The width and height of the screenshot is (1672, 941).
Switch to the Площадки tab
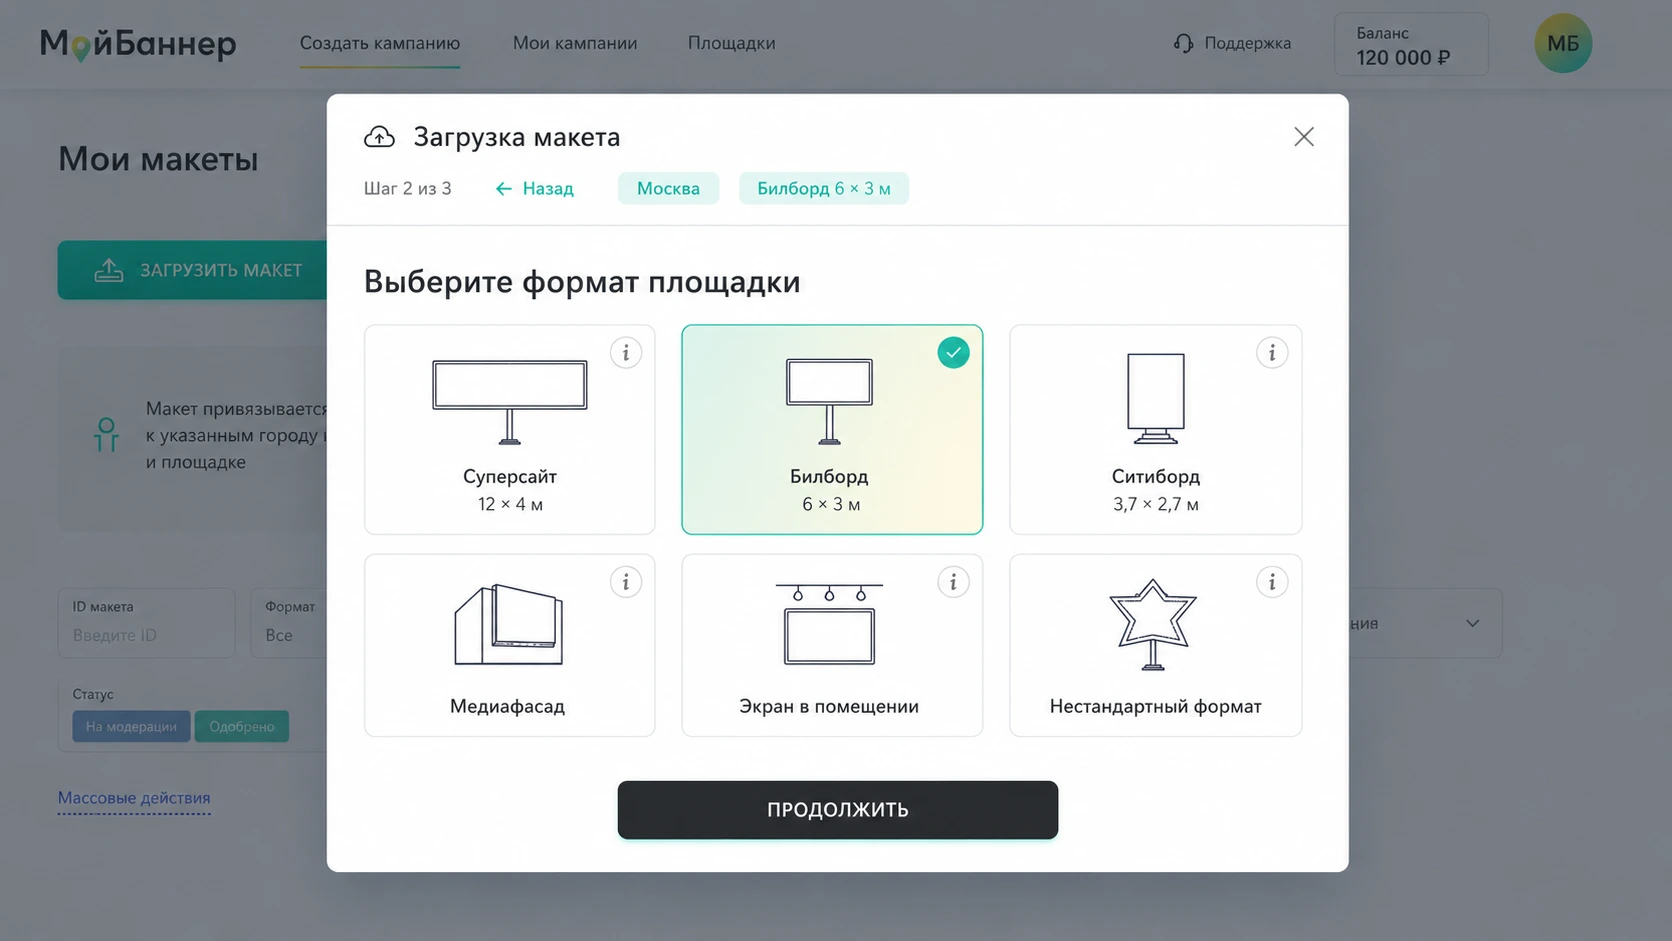731,43
